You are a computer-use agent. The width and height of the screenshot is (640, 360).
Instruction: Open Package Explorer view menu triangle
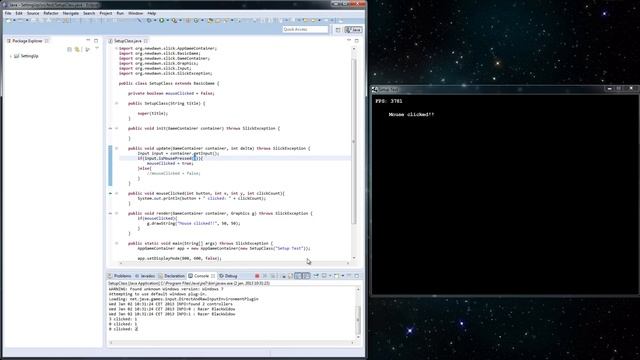97,49
